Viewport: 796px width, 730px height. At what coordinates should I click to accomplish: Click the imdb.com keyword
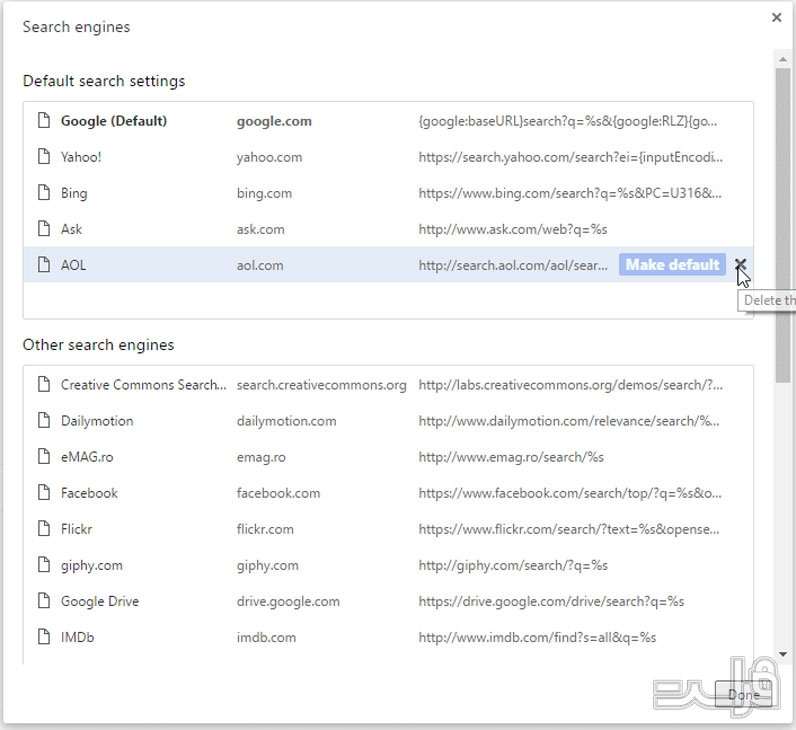click(x=267, y=638)
